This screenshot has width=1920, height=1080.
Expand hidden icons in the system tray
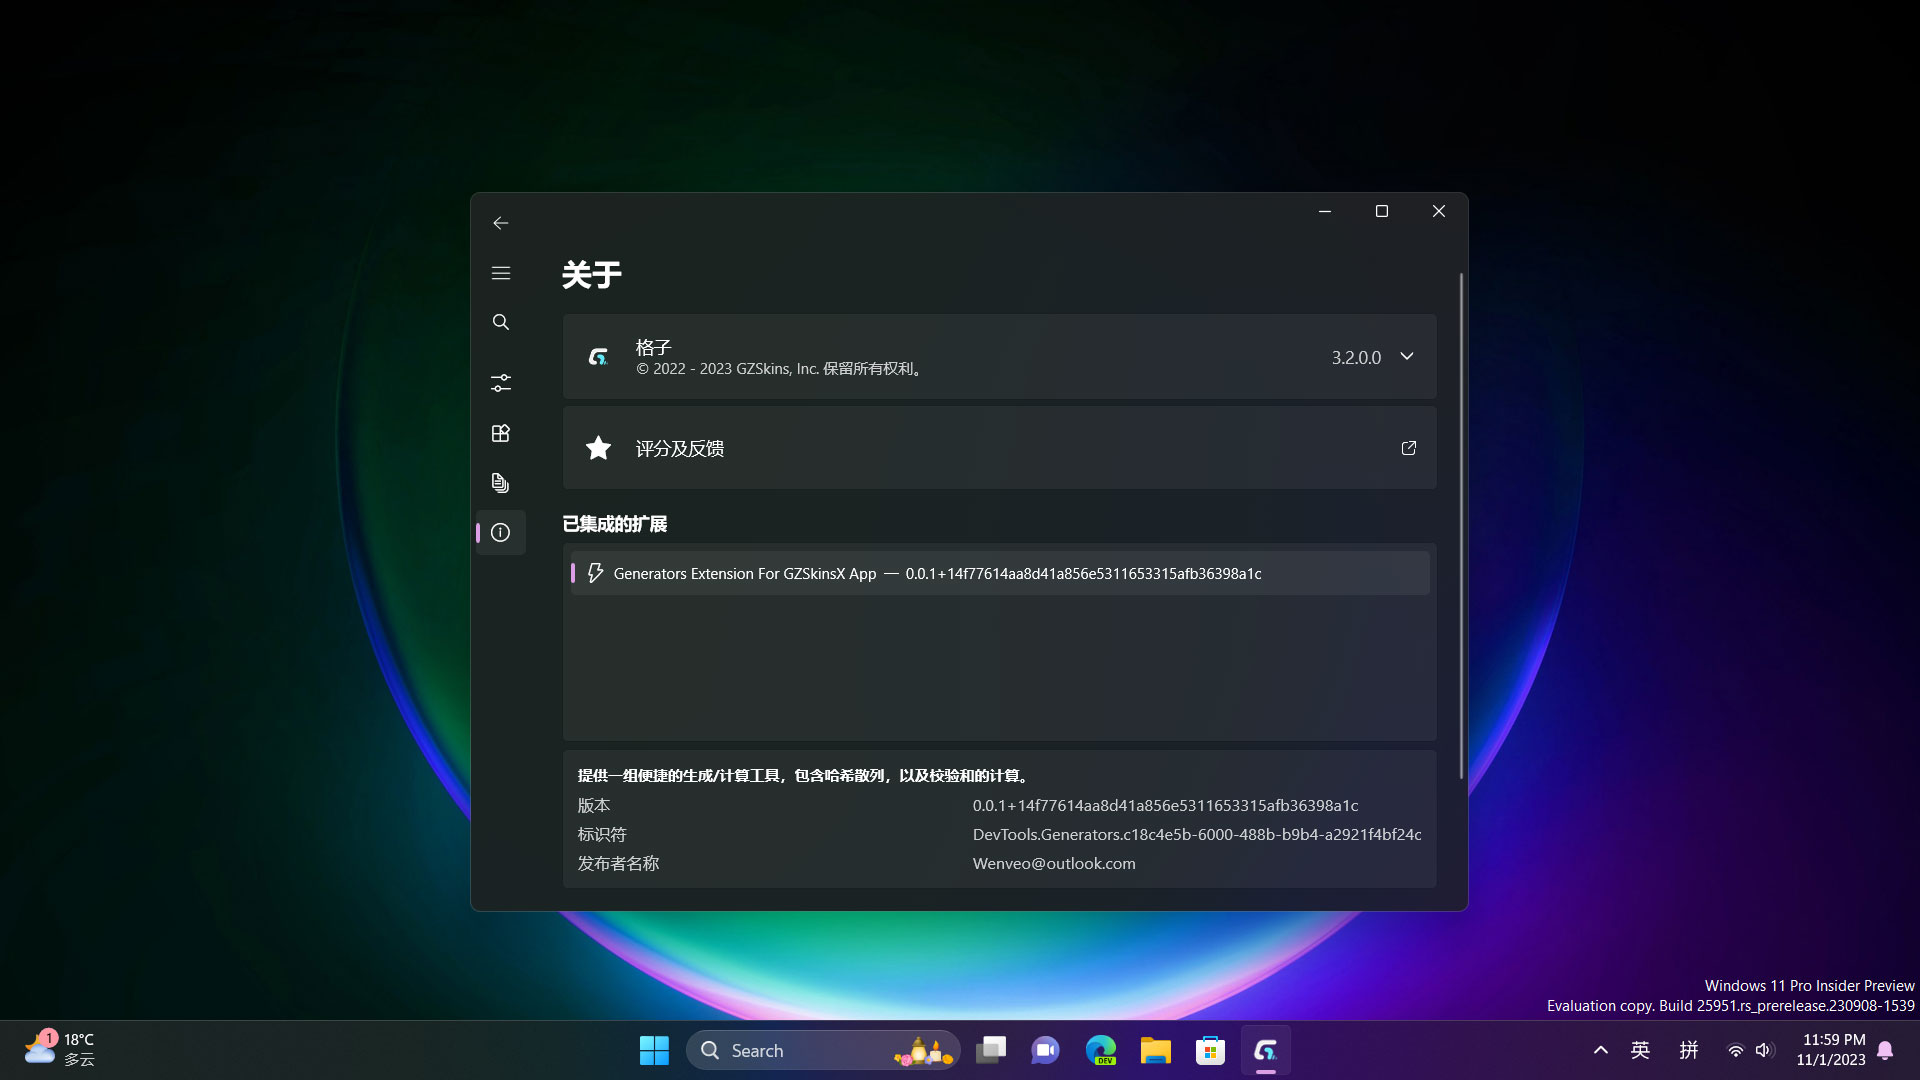pos(1600,1050)
